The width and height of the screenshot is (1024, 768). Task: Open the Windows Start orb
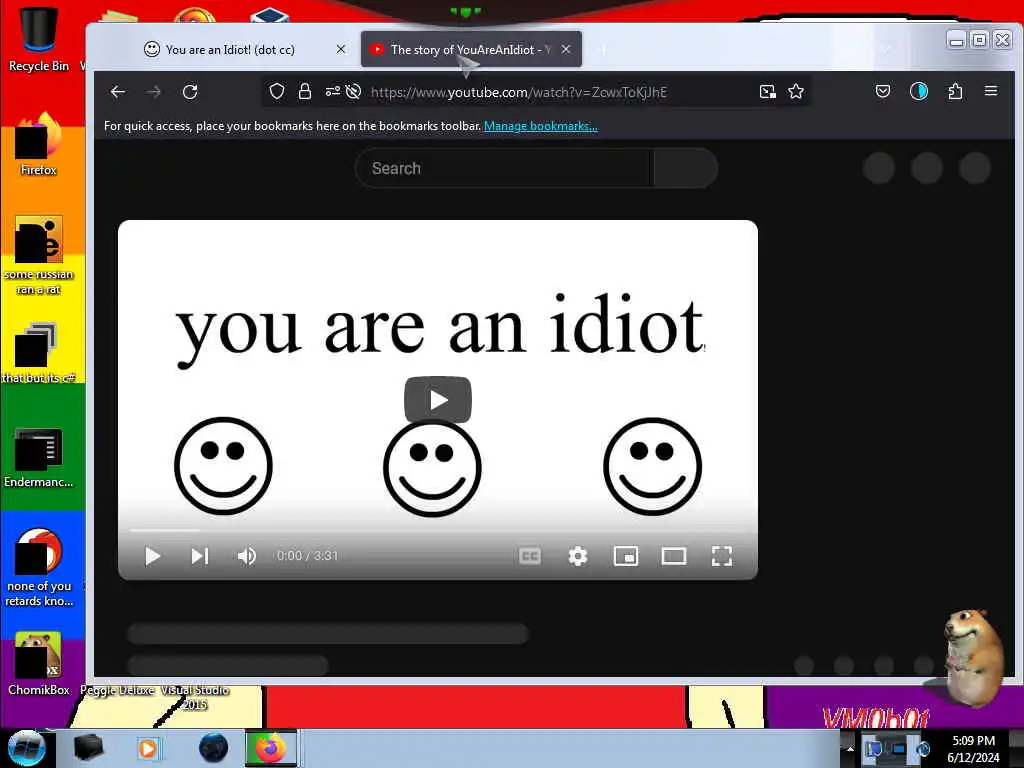26,748
